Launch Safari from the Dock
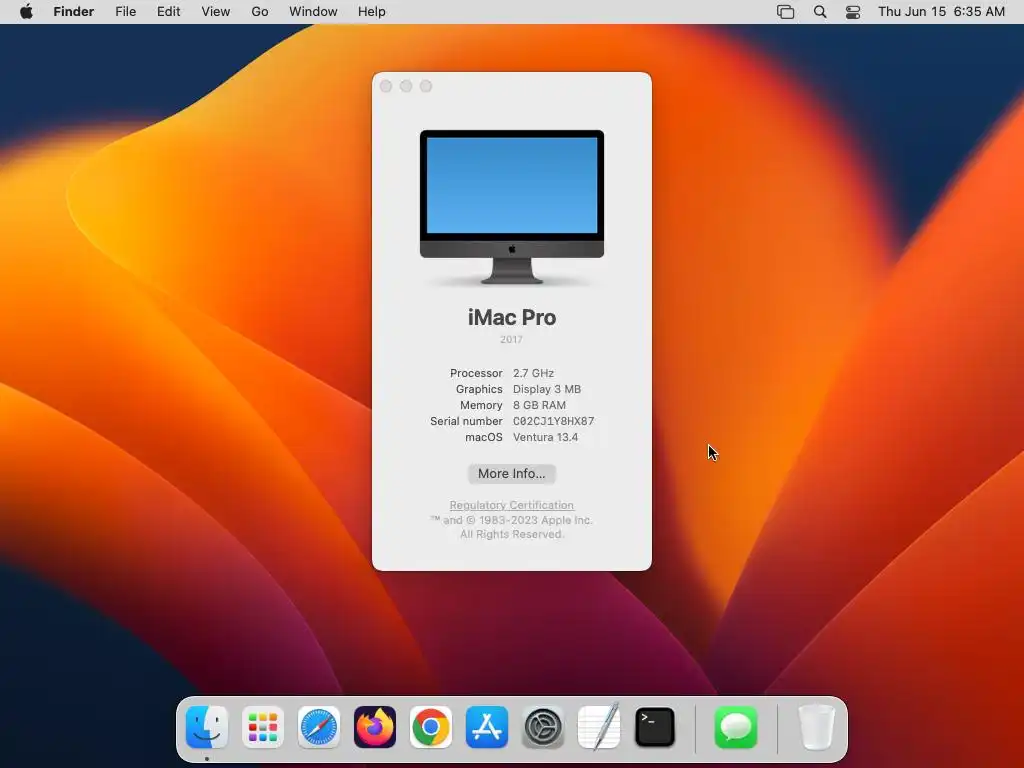This screenshot has height=768, width=1024. 319,727
